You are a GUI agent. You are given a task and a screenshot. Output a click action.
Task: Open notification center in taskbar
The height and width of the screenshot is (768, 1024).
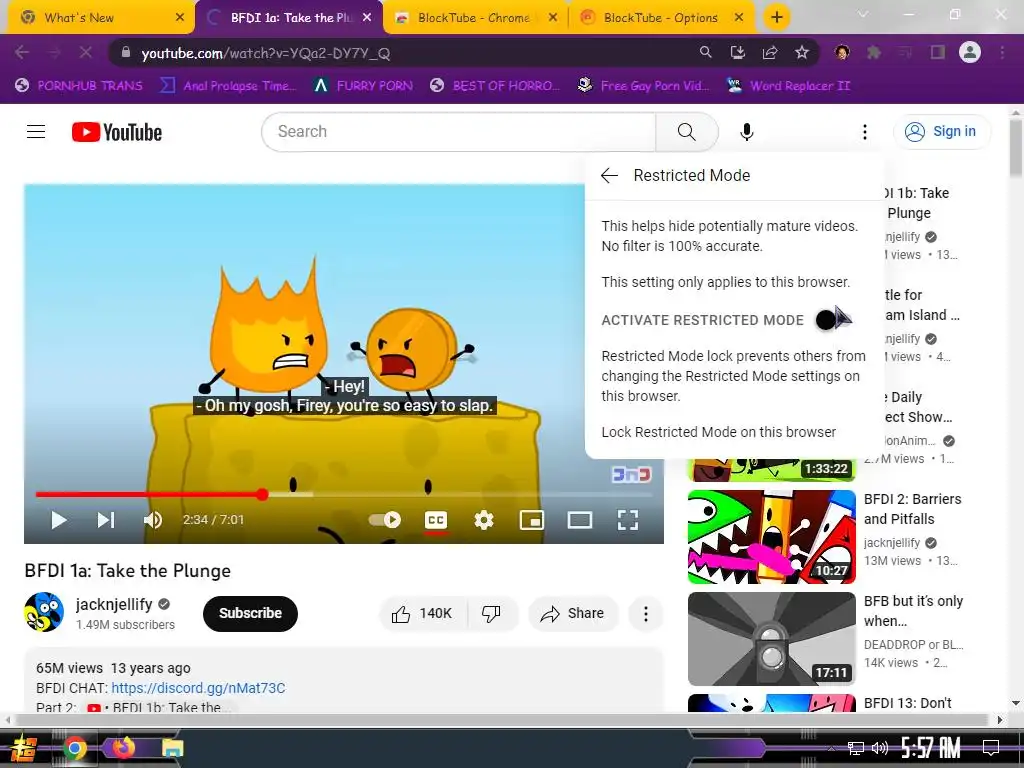991,748
